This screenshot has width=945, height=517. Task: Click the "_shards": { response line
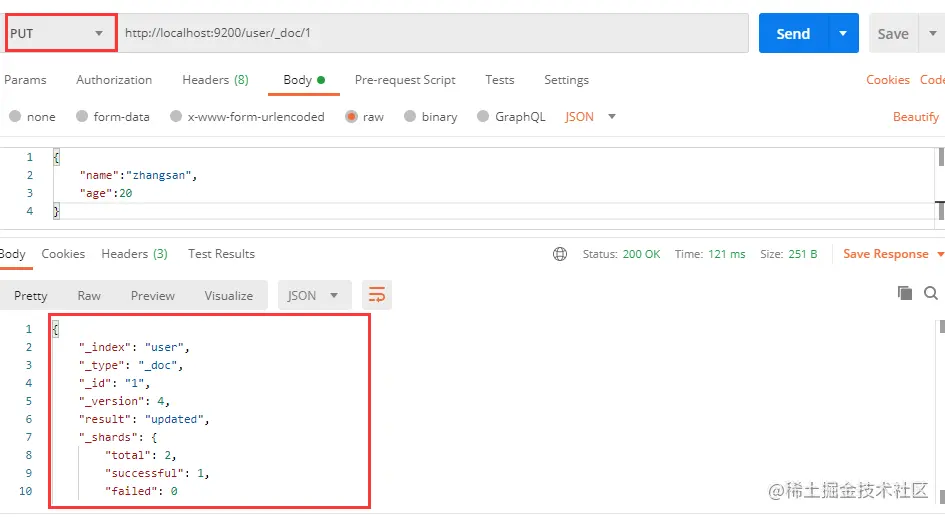click(x=118, y=437)
